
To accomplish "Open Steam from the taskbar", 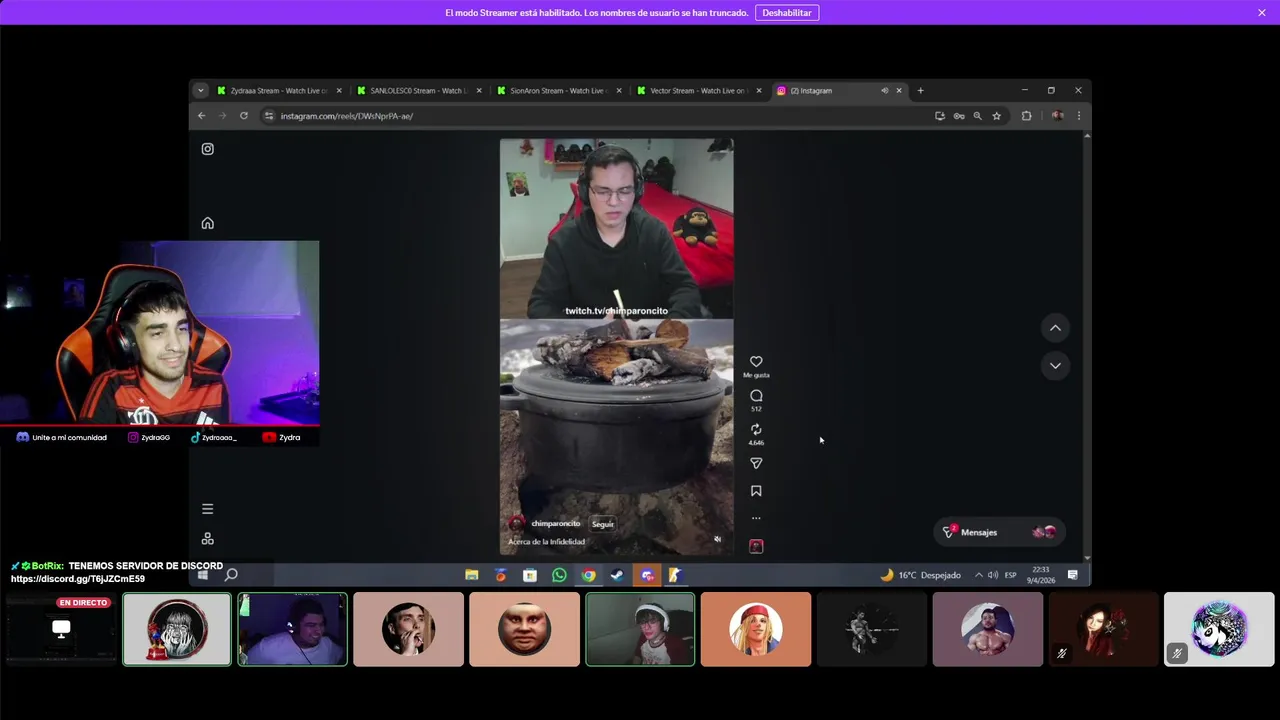I will point(618,575).
